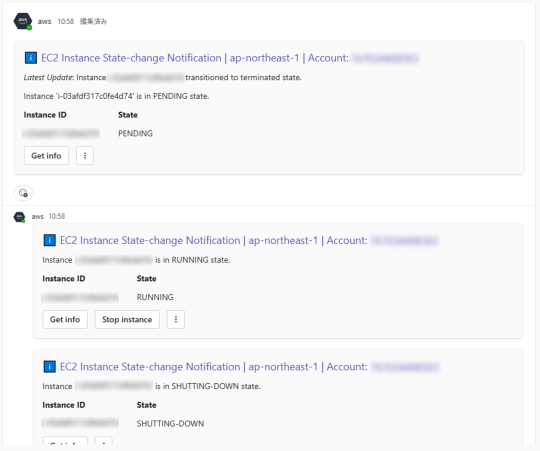The width and height of the screenshot is (540, 451).
Task: Open the first EC2 State-change Notification title link
Action: pos(195,58)
